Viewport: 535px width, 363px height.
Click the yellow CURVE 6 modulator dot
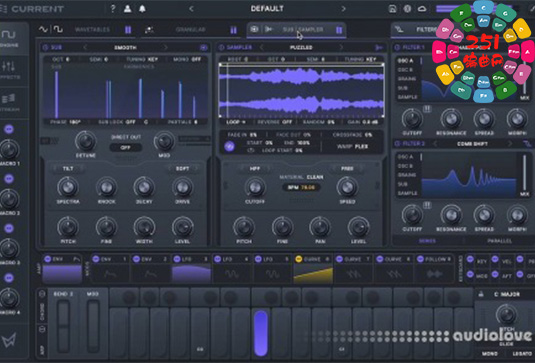pyautogui.click(x=299, y=259)
